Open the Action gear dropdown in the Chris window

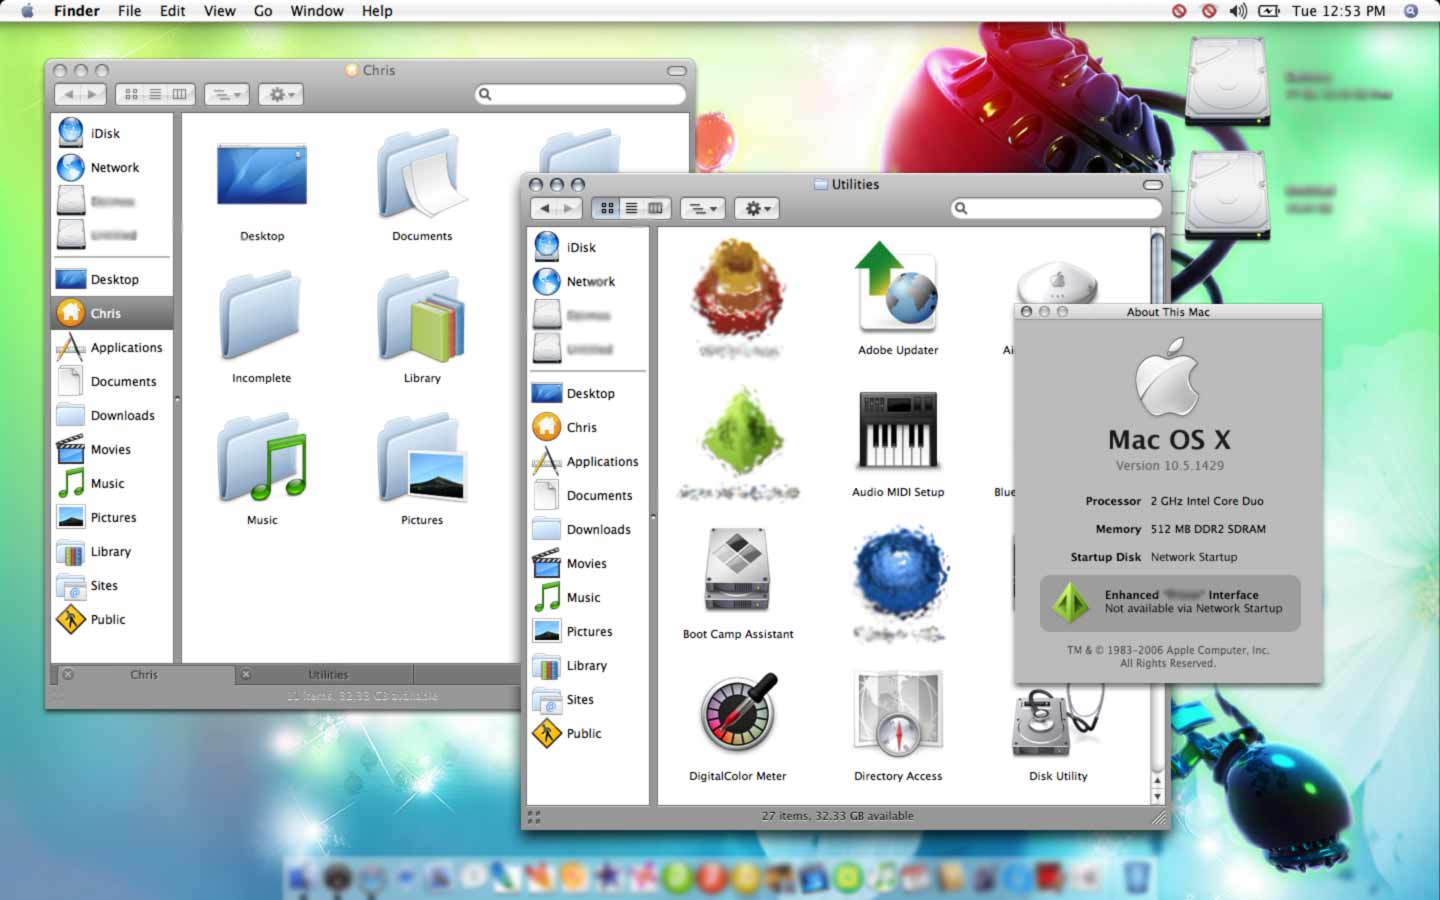(280, 94)
